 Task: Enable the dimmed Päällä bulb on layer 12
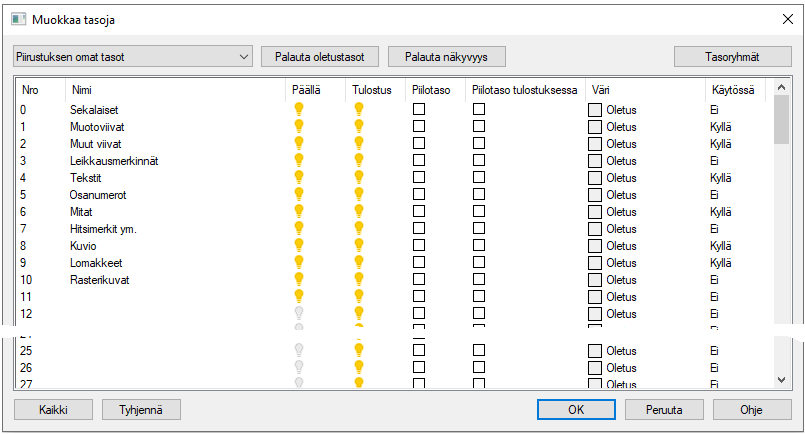pyautogui.click(x=298, y=313)
